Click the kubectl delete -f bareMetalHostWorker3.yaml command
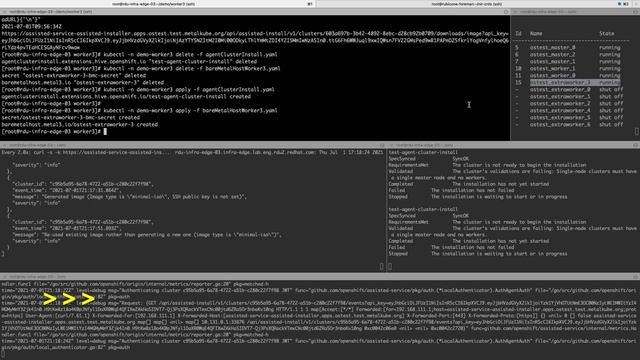The width and height of the screenshot is (640, 360). (x=191, y=68)
